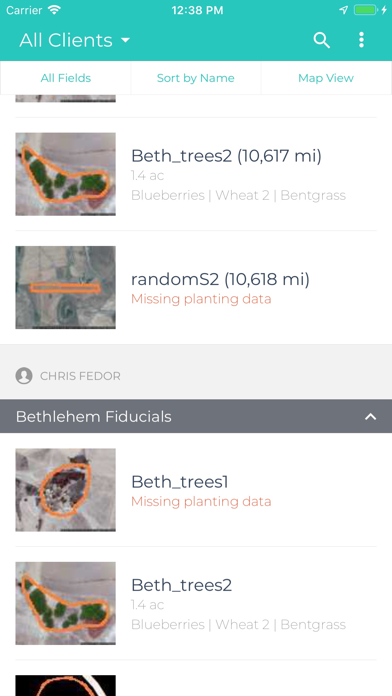This screenshot has height=696, width=392.
Task: Select the Bethlehem Fiducials header bar
Action: (x=196, y=416)
